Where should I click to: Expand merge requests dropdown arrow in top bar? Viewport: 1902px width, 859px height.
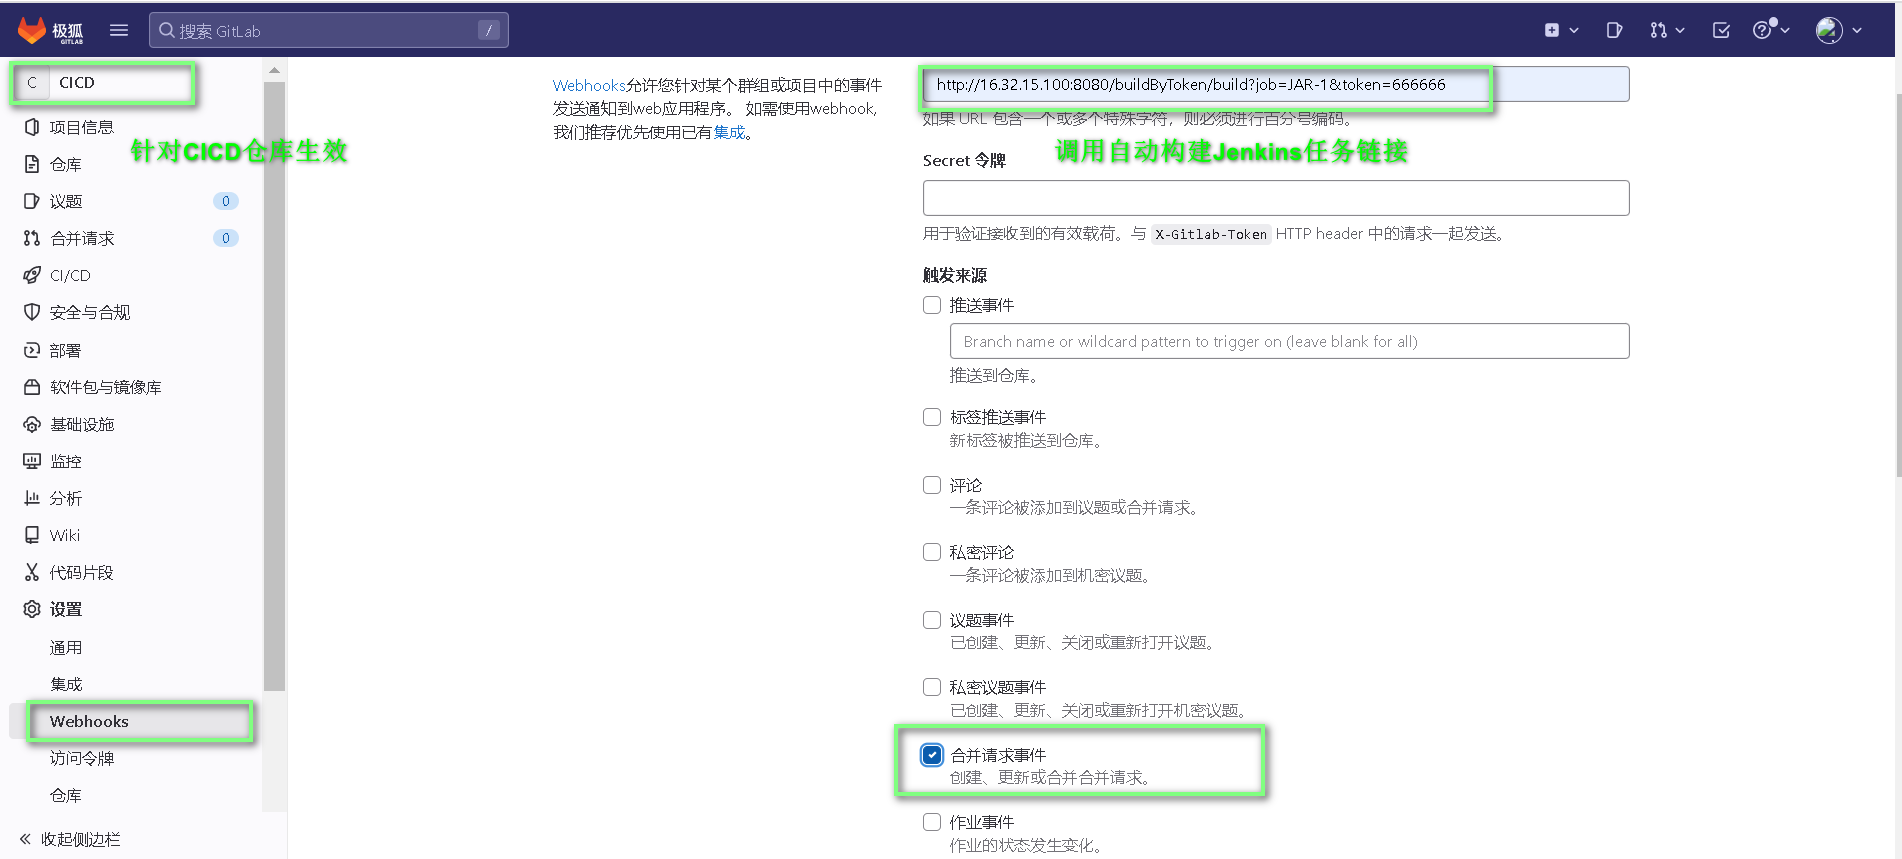1680,31
